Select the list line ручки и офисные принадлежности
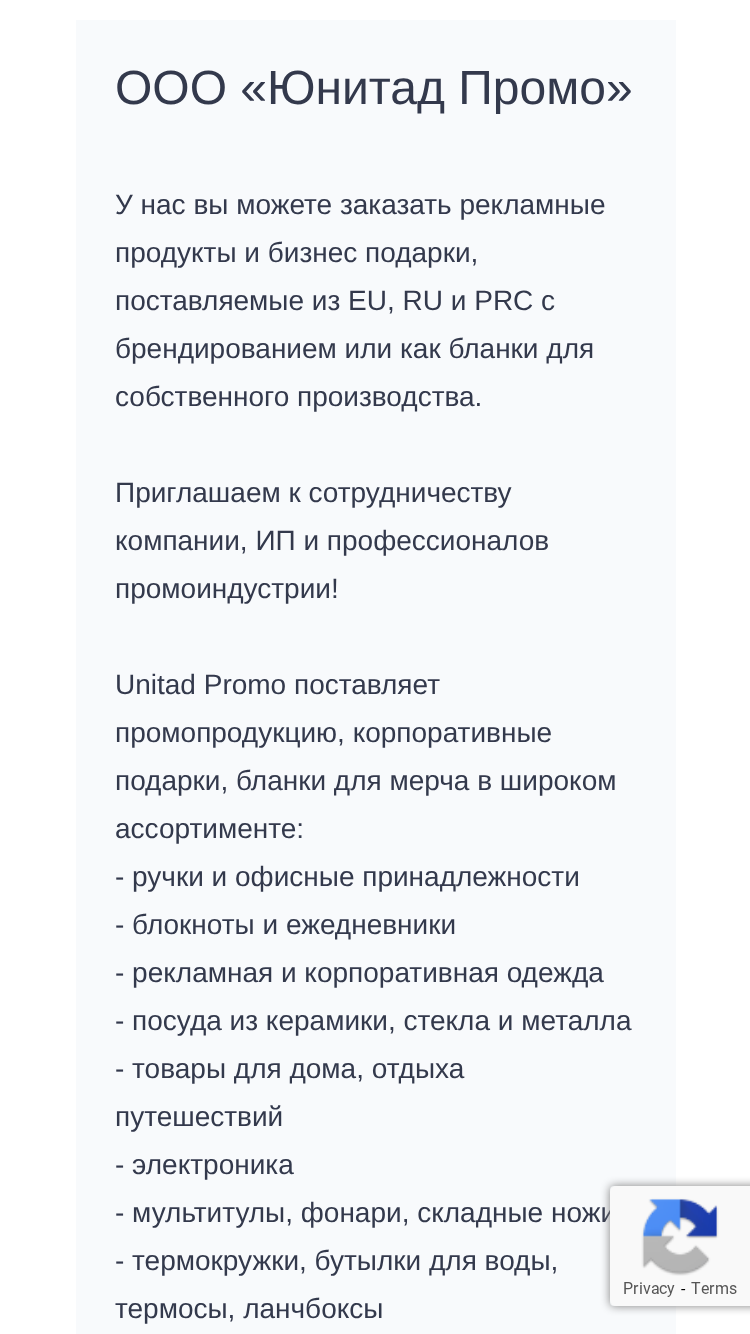 pyautogui.click(x=347, y=877)
